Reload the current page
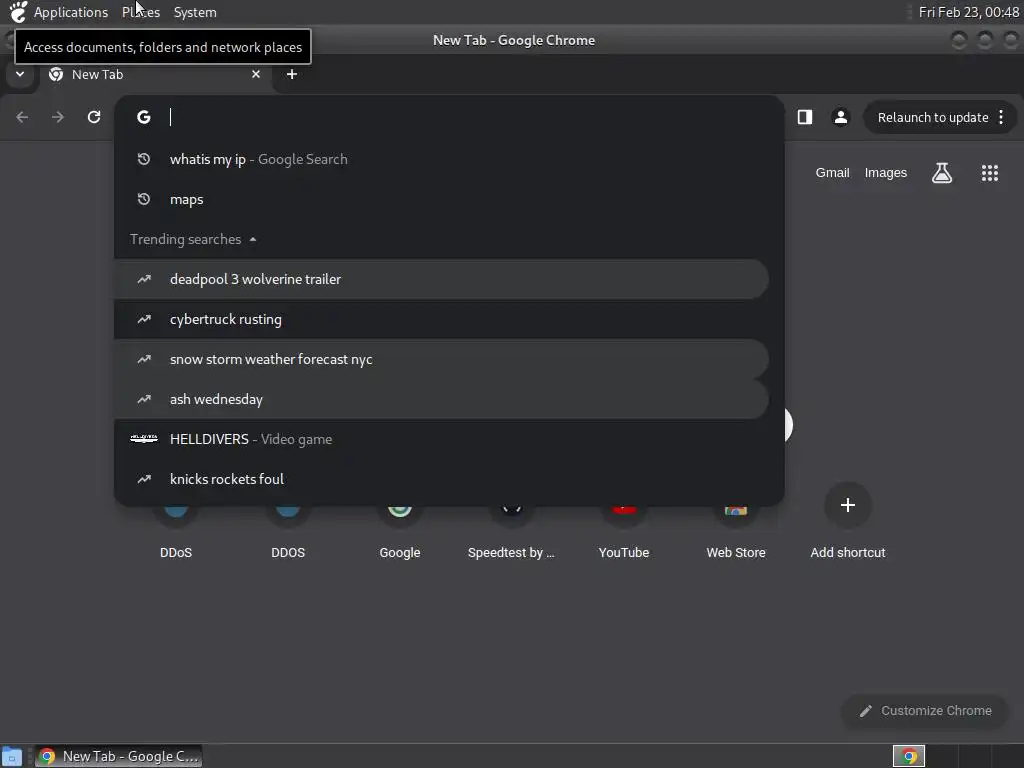 94,117
